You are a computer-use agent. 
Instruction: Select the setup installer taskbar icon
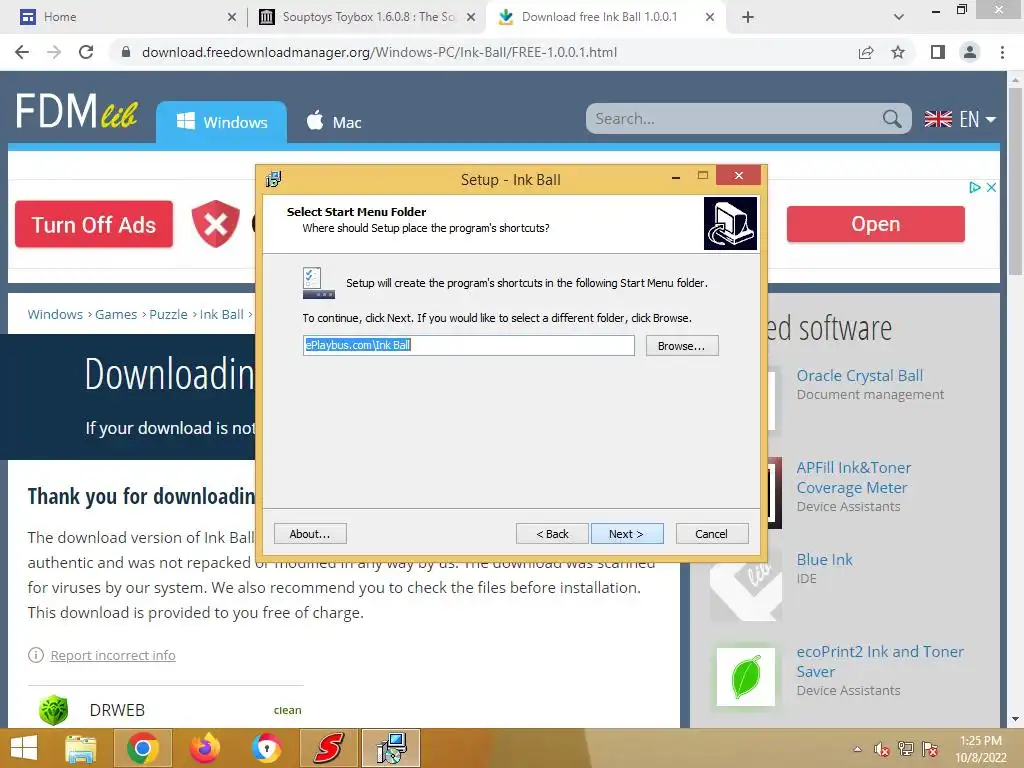[391, 748]
